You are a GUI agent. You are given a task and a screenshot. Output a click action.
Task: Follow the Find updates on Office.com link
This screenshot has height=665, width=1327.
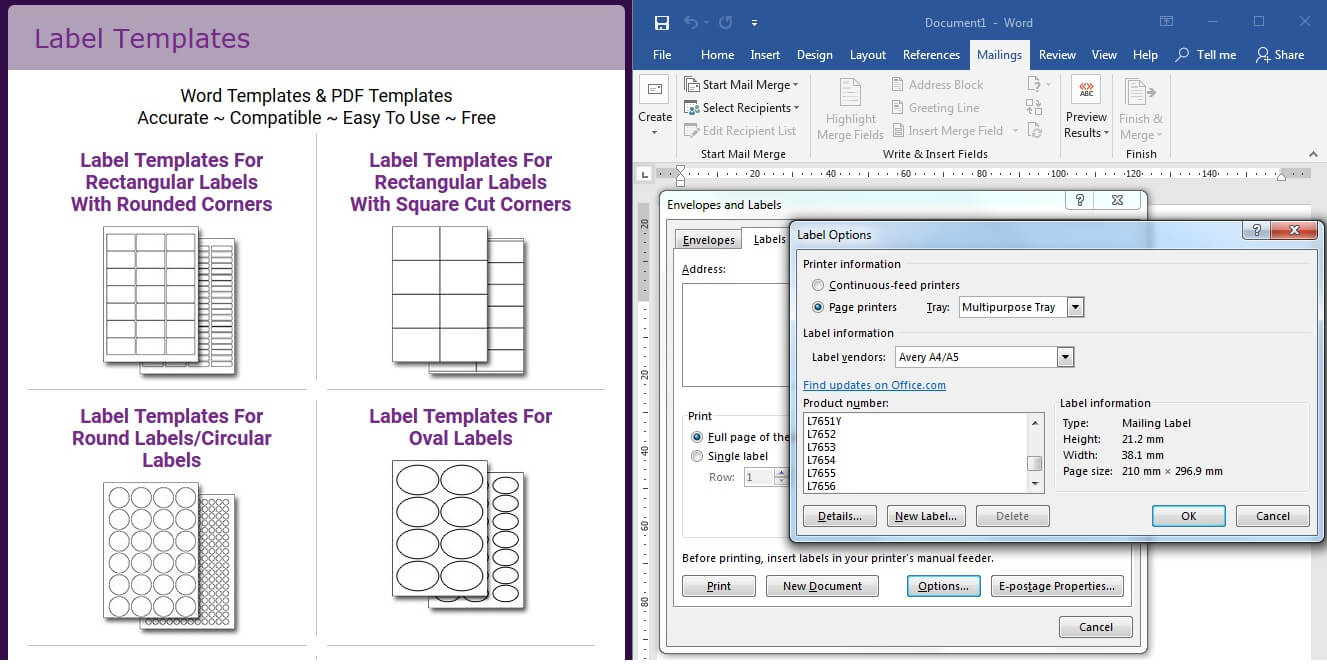[874, 385]
